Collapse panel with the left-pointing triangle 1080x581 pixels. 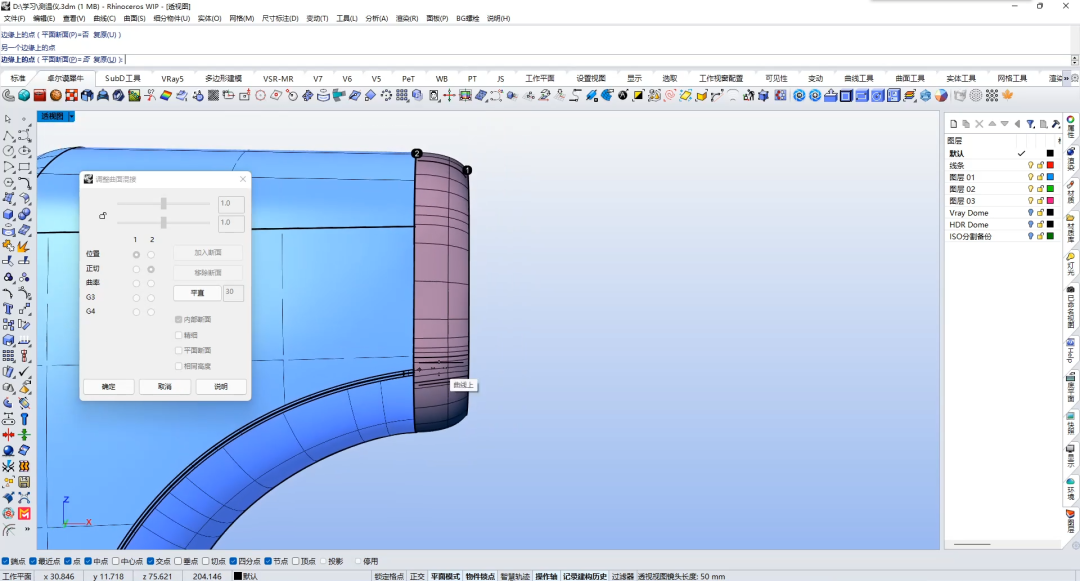coord(1017,124)
